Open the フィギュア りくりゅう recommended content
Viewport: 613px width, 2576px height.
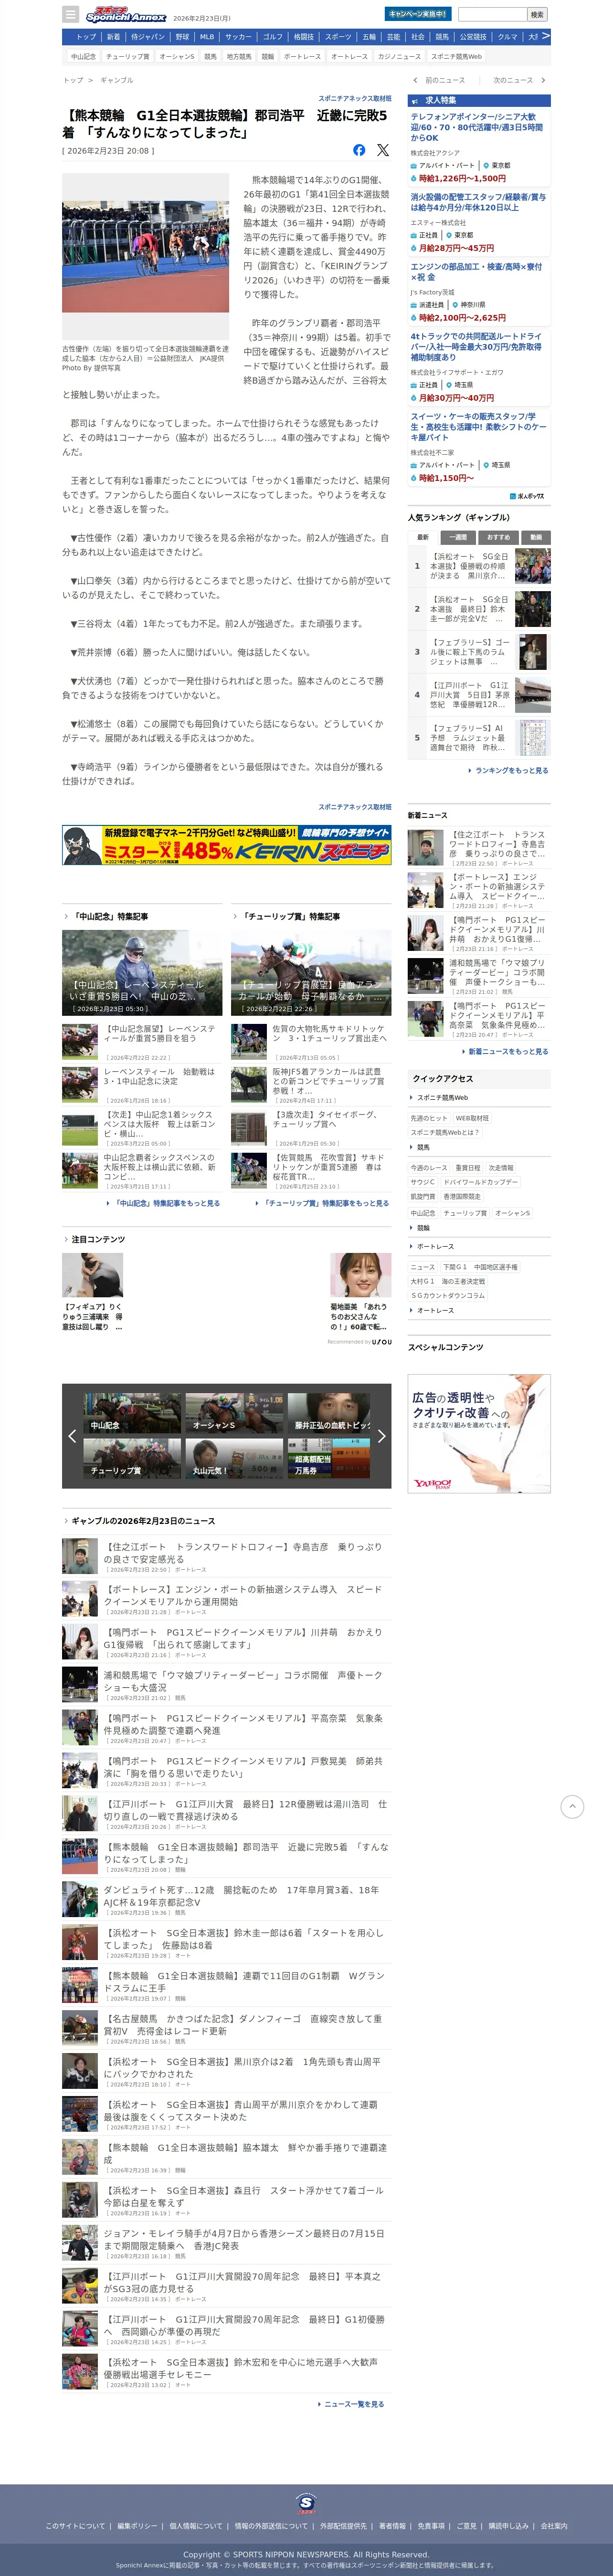coord(92,1292)
